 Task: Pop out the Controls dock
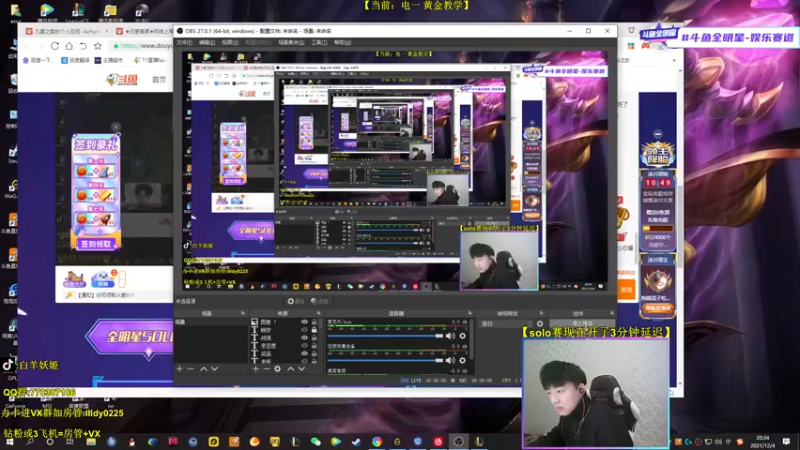pyautogui.click(x=611, y=313)
